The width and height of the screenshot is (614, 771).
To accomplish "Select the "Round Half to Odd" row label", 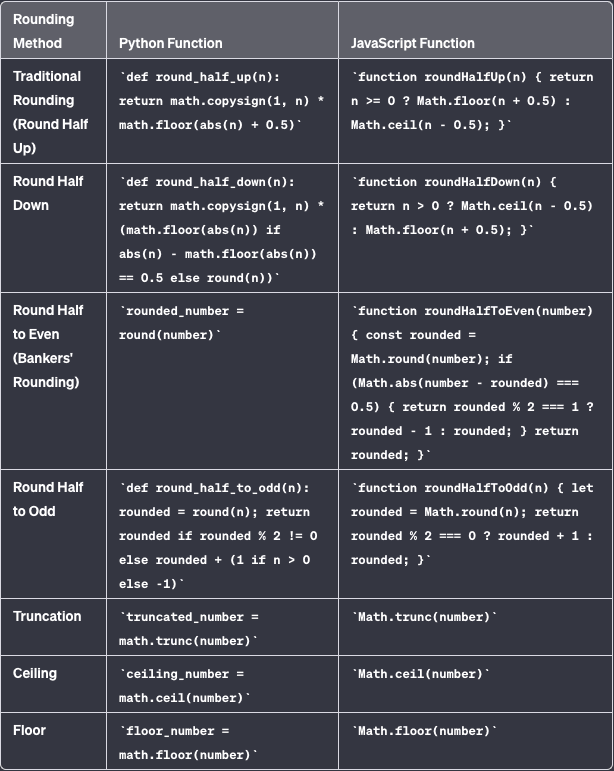I will 48,499.
